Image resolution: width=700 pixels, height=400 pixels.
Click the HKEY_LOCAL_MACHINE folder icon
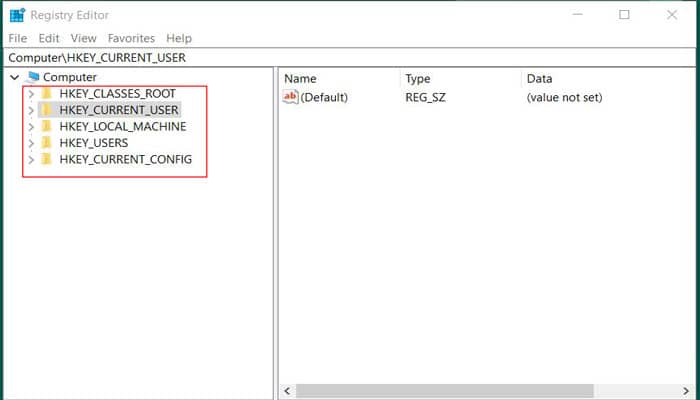click(x=47, y=127)
